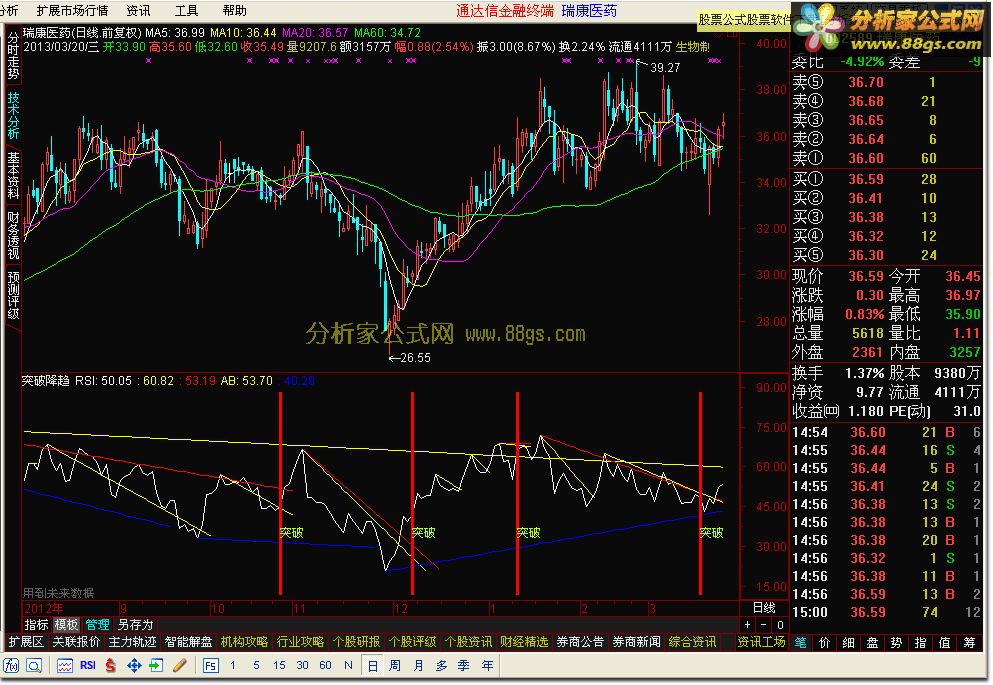Image resolution: width=993 pixels, height=685 pixels.
Task: Click the blue four-arrow move icon
Action: click(x=134, y=665)
